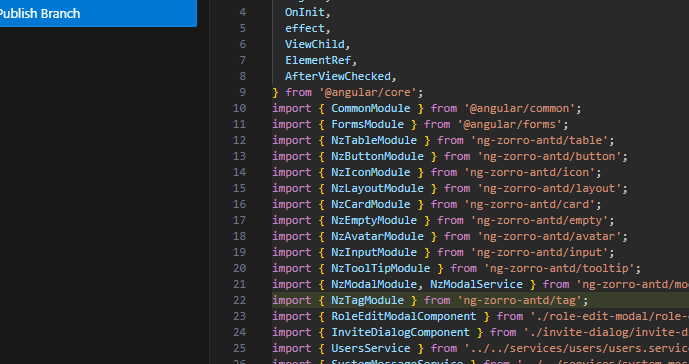Click the from keyword on line 18
This screenshot has width=689, height=364.
[x=457, y=236]
